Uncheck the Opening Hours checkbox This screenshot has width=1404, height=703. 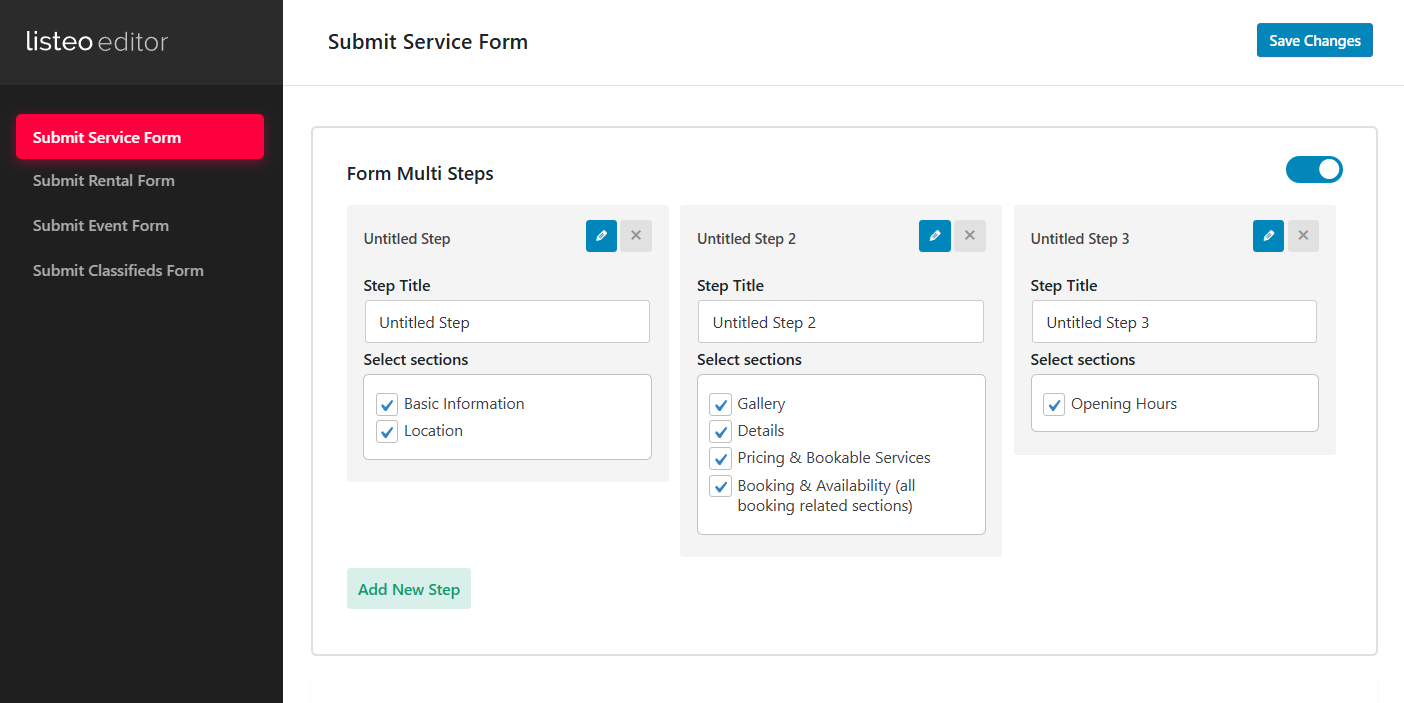(1054, 405)
